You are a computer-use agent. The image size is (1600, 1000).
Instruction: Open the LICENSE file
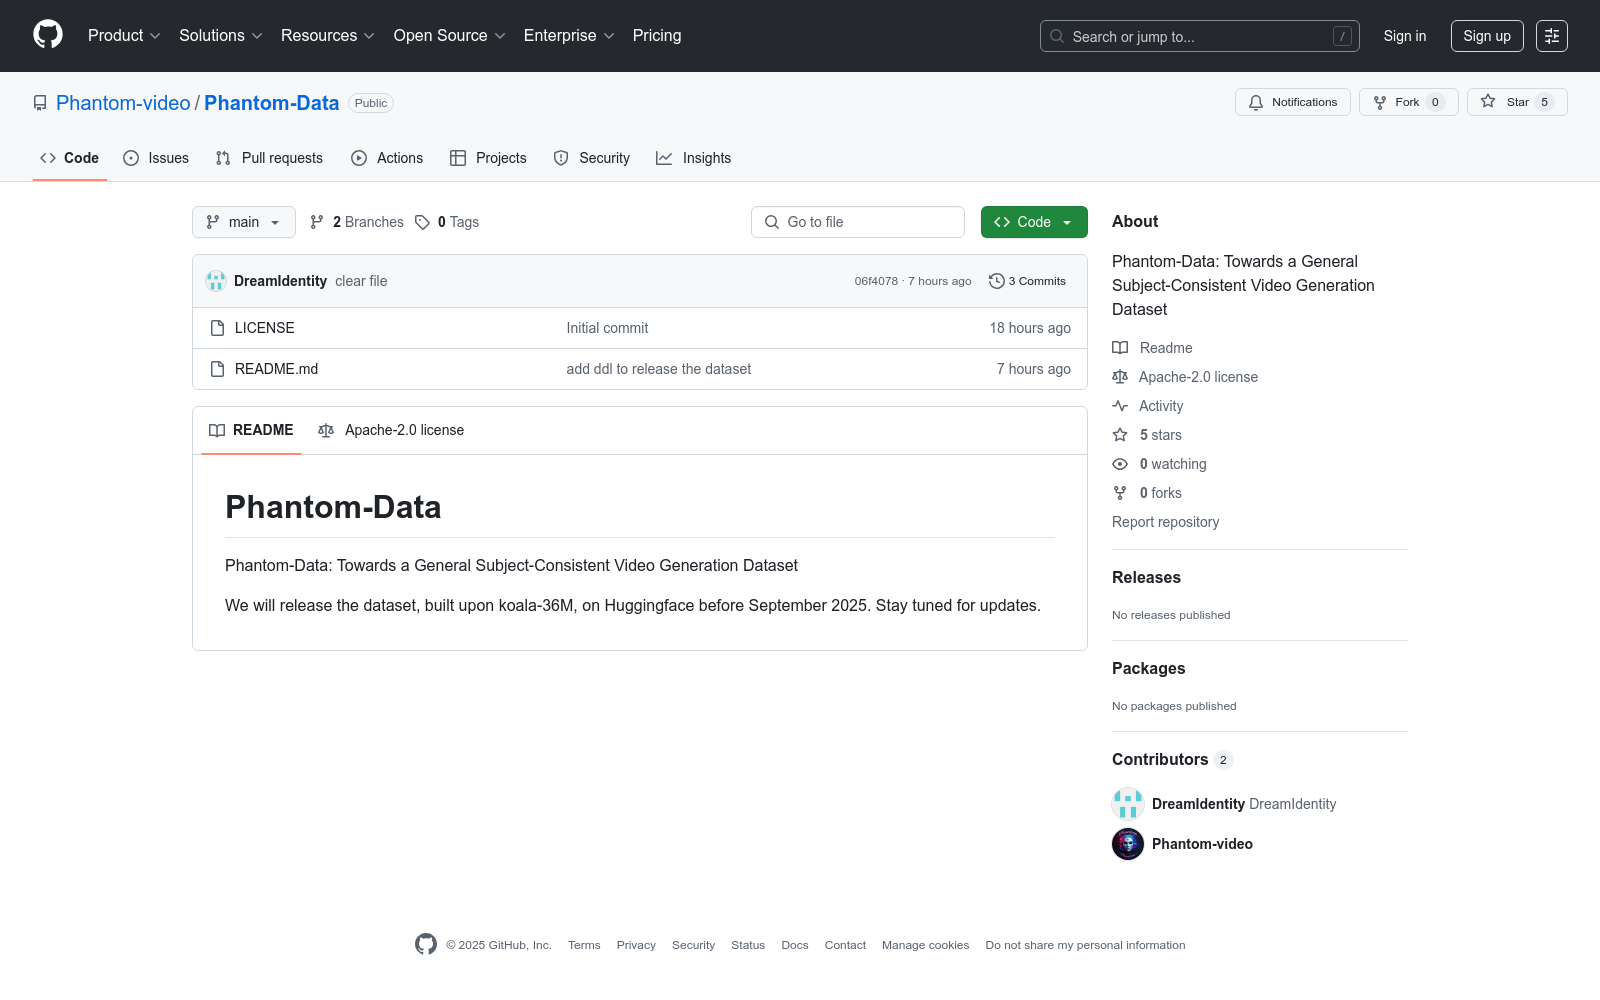(265, 328)
